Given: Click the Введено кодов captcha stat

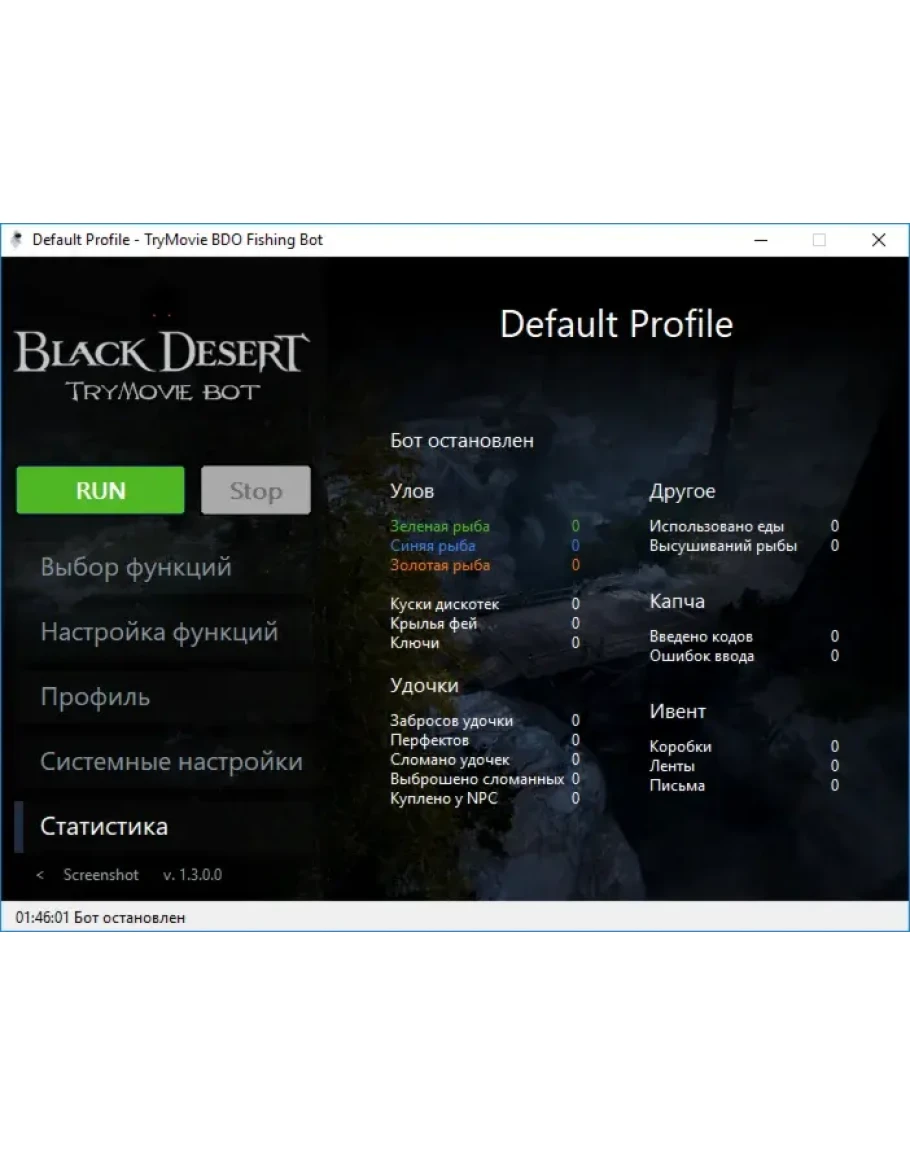Looking at the screenshot, I should [x=701, y=636].
